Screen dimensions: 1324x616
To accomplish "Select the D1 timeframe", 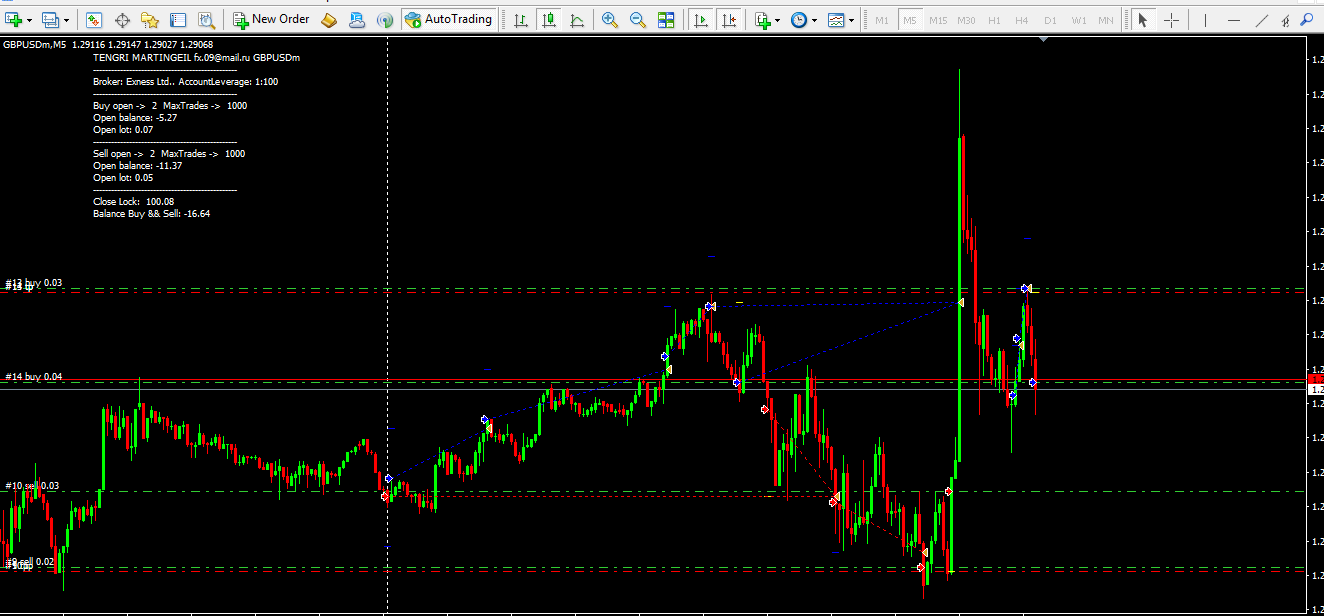I will point(1050,20).
